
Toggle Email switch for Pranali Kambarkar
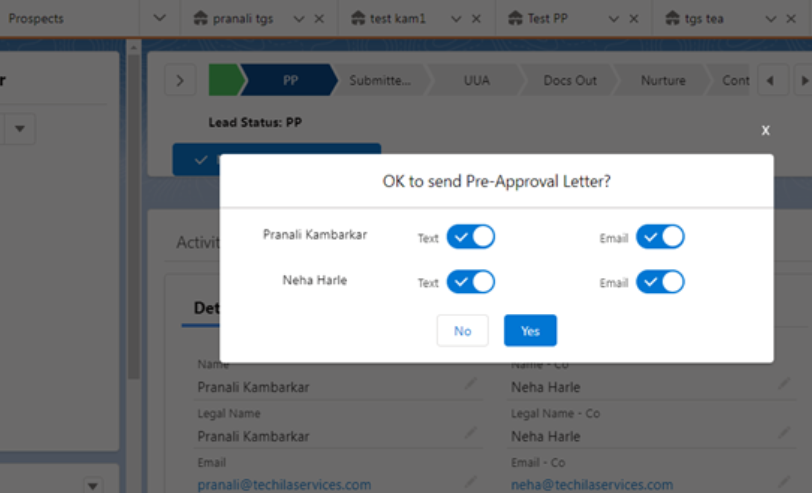(660, 237)
